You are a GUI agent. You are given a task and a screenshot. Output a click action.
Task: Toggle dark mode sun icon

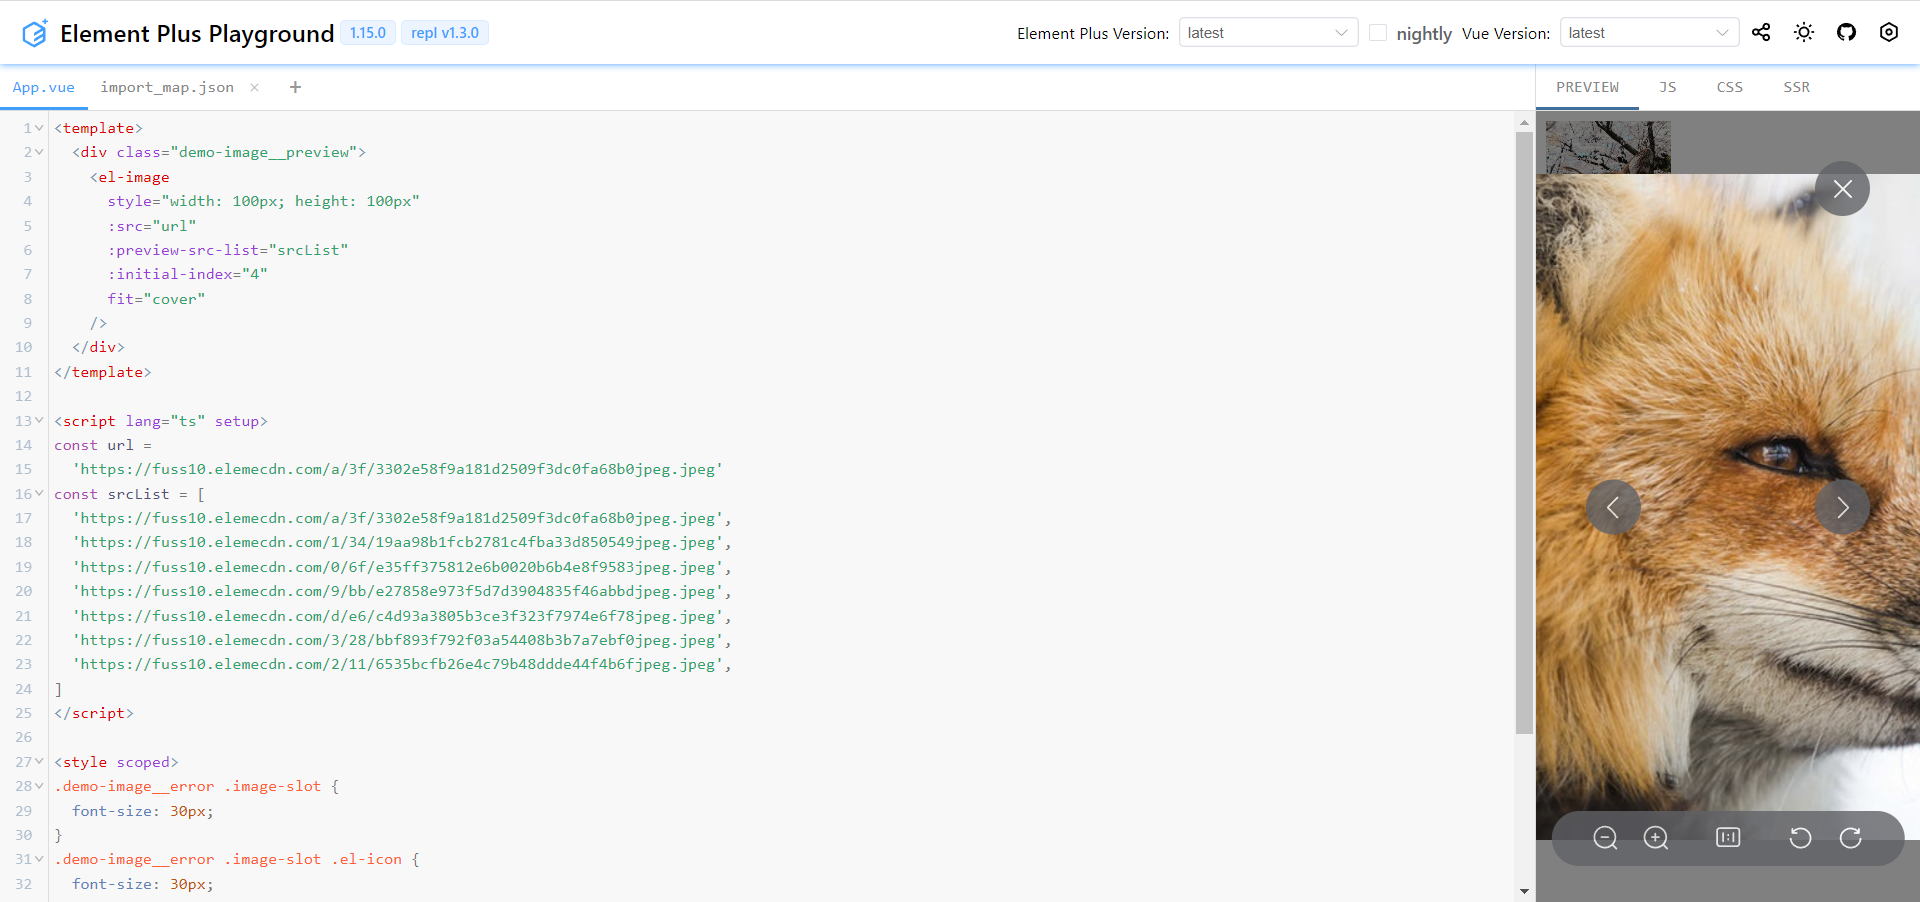click(1804, 33)
